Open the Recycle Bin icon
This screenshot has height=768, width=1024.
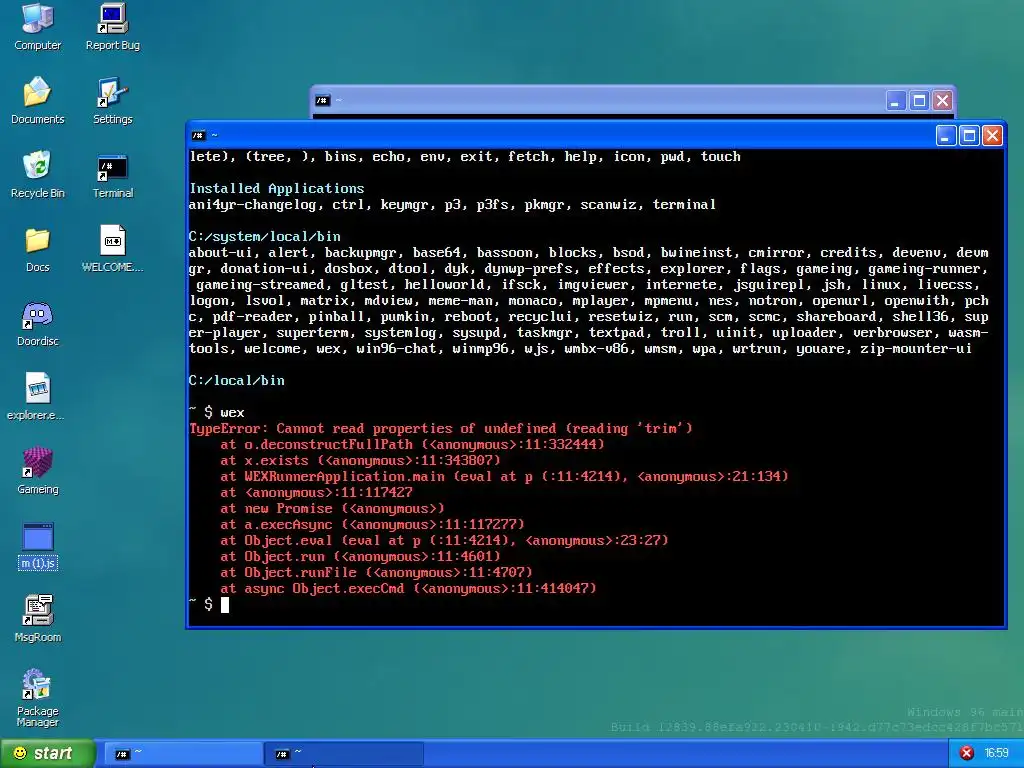37,174
